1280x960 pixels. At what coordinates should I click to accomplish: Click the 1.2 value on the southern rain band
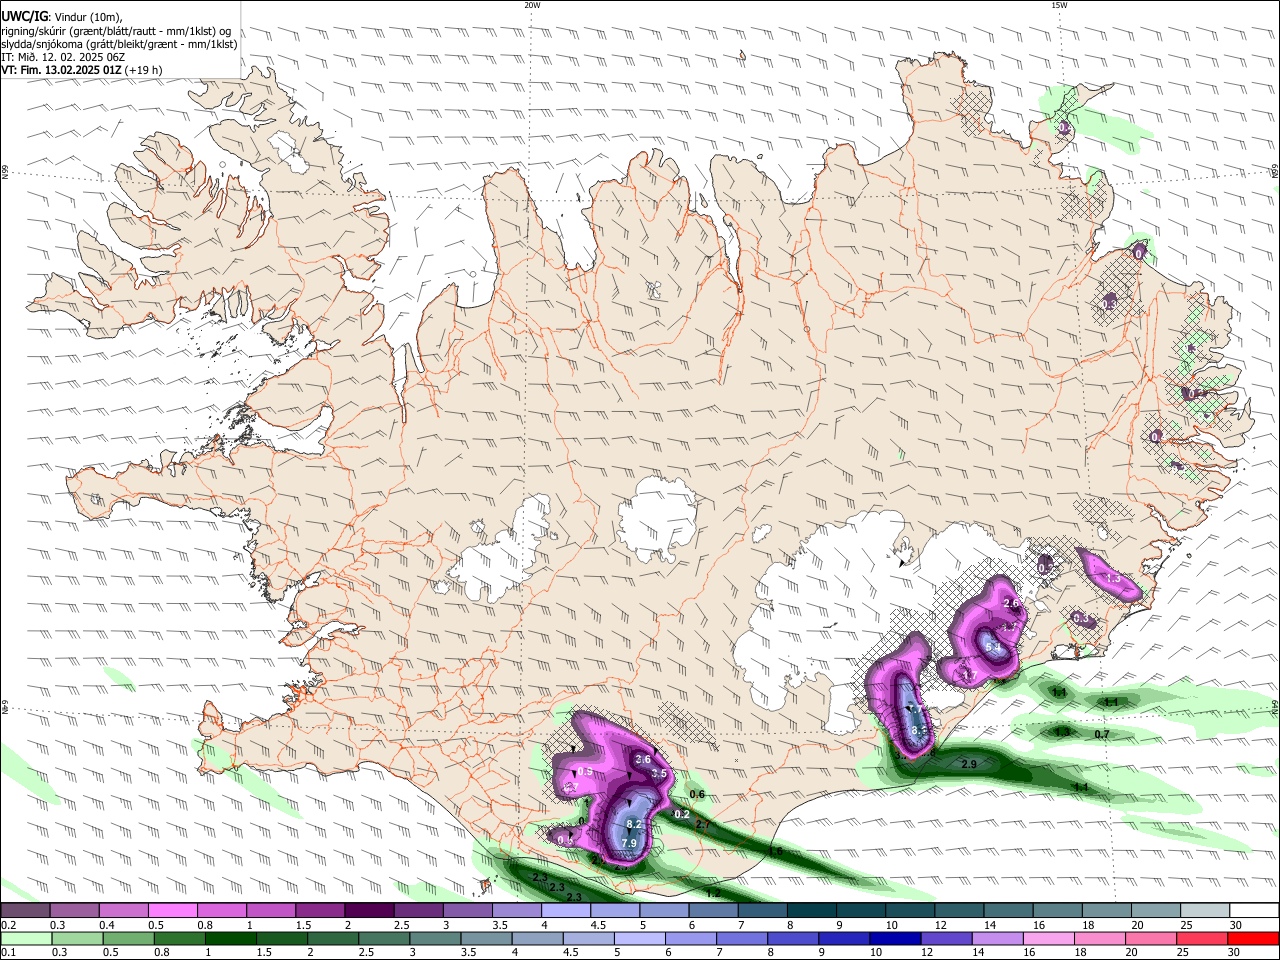(713, 893)
